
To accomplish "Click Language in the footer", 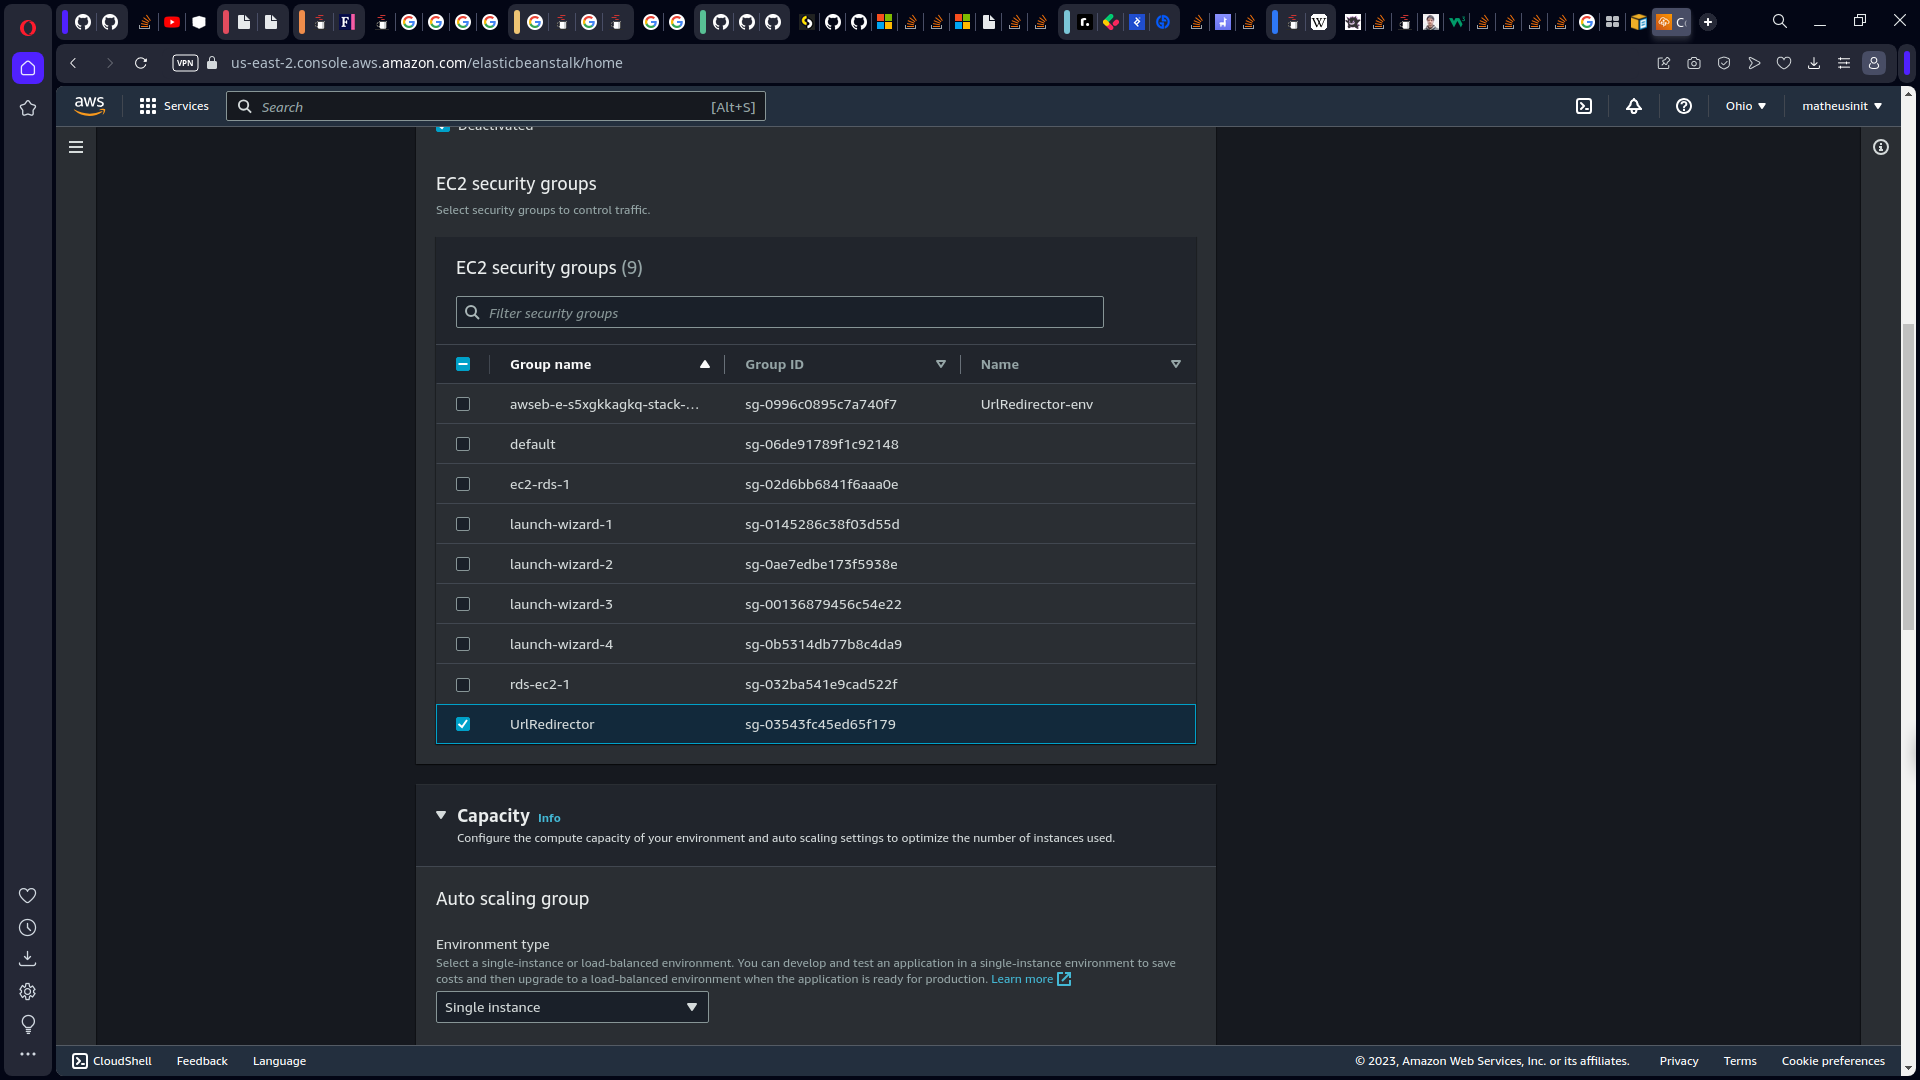I will (279, 1061).
